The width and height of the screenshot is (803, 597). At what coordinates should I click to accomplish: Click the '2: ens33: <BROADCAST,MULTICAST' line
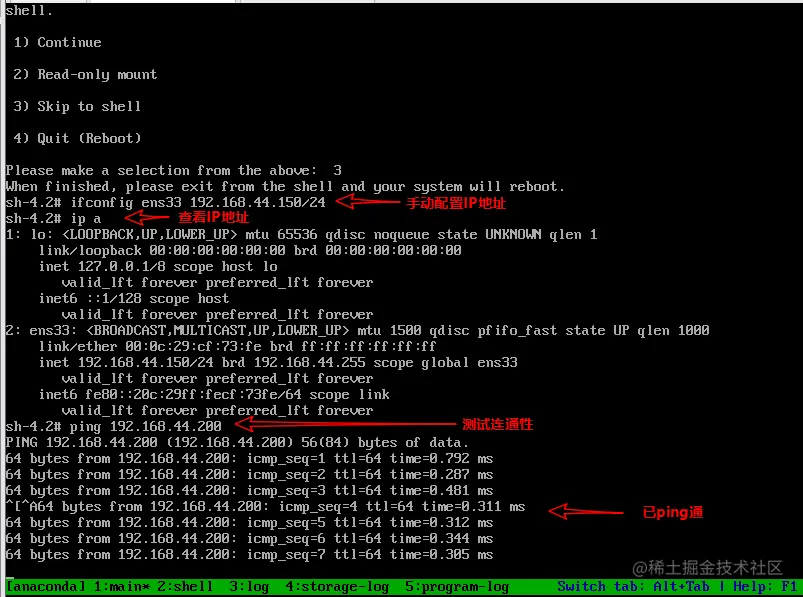[x=357, y=330]
